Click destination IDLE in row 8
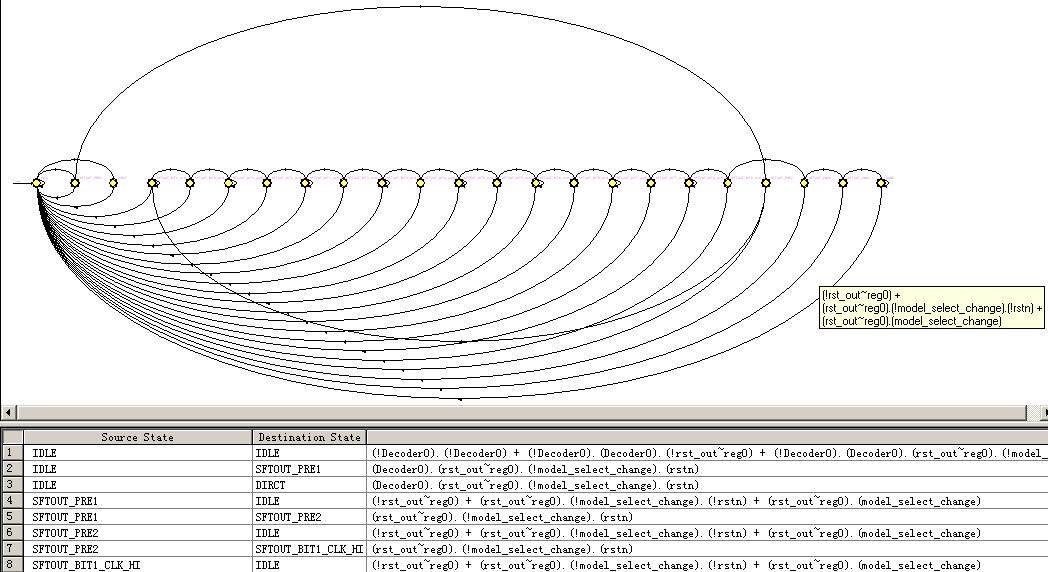This screenshot has width=1048, height=572. 309,565
